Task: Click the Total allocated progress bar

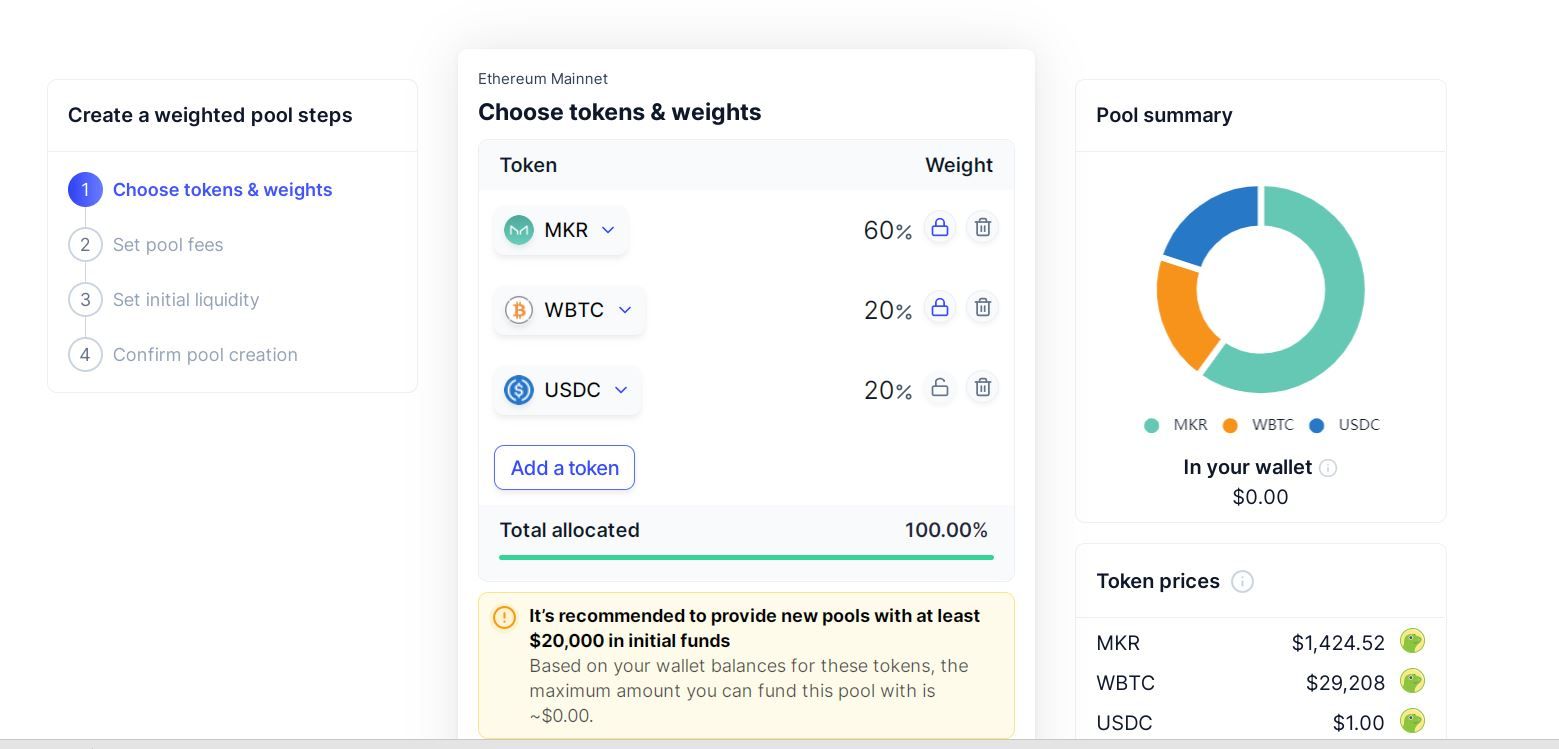Action: click(746, 557)
